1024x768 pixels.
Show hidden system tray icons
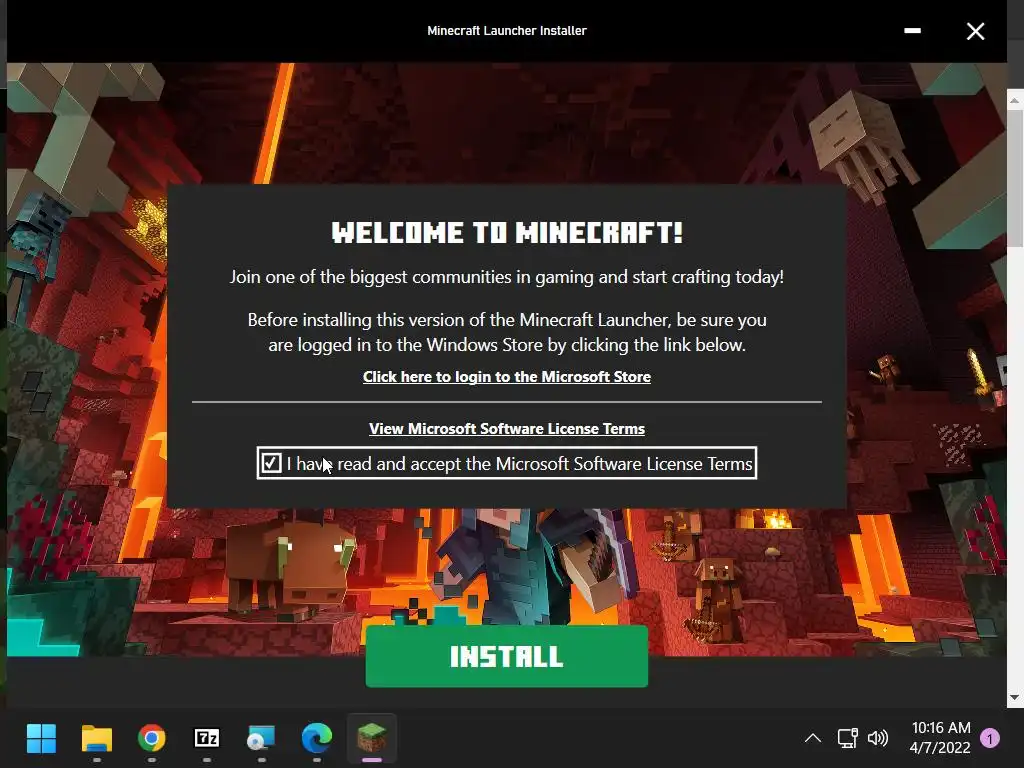tap(812, 738)
